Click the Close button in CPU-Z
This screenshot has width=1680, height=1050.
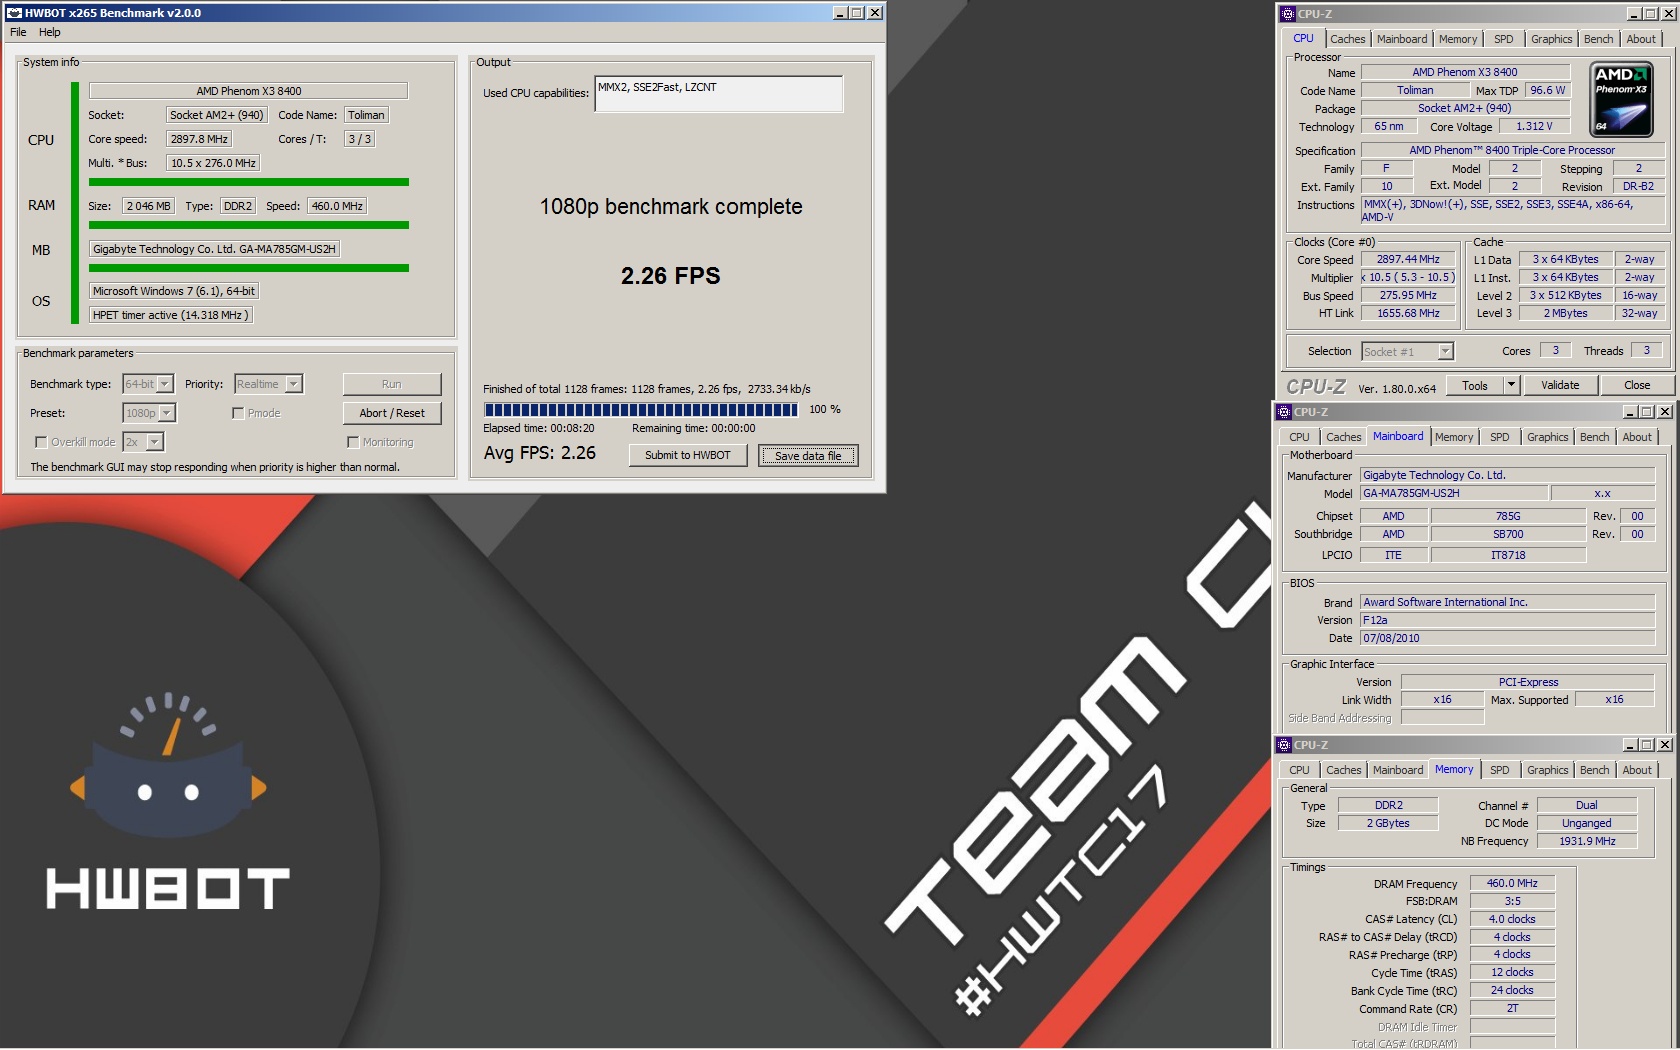click(x=1637, y=385)
